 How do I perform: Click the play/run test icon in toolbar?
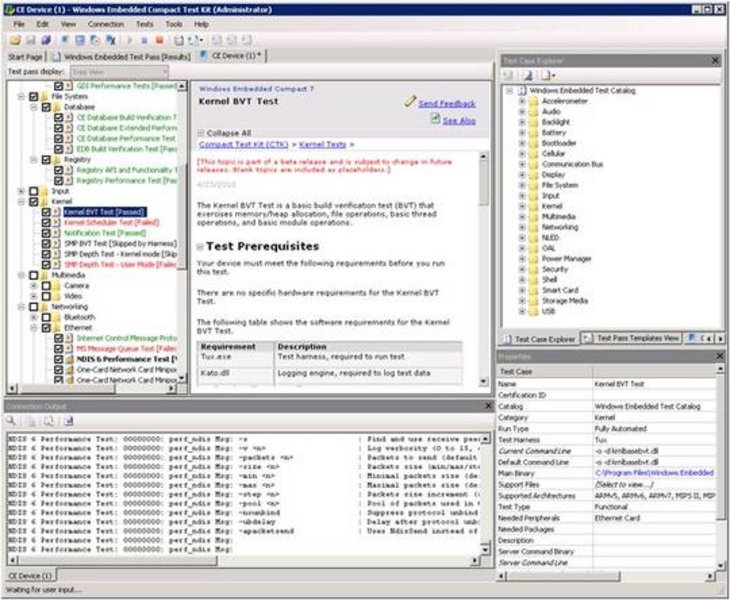129,40
